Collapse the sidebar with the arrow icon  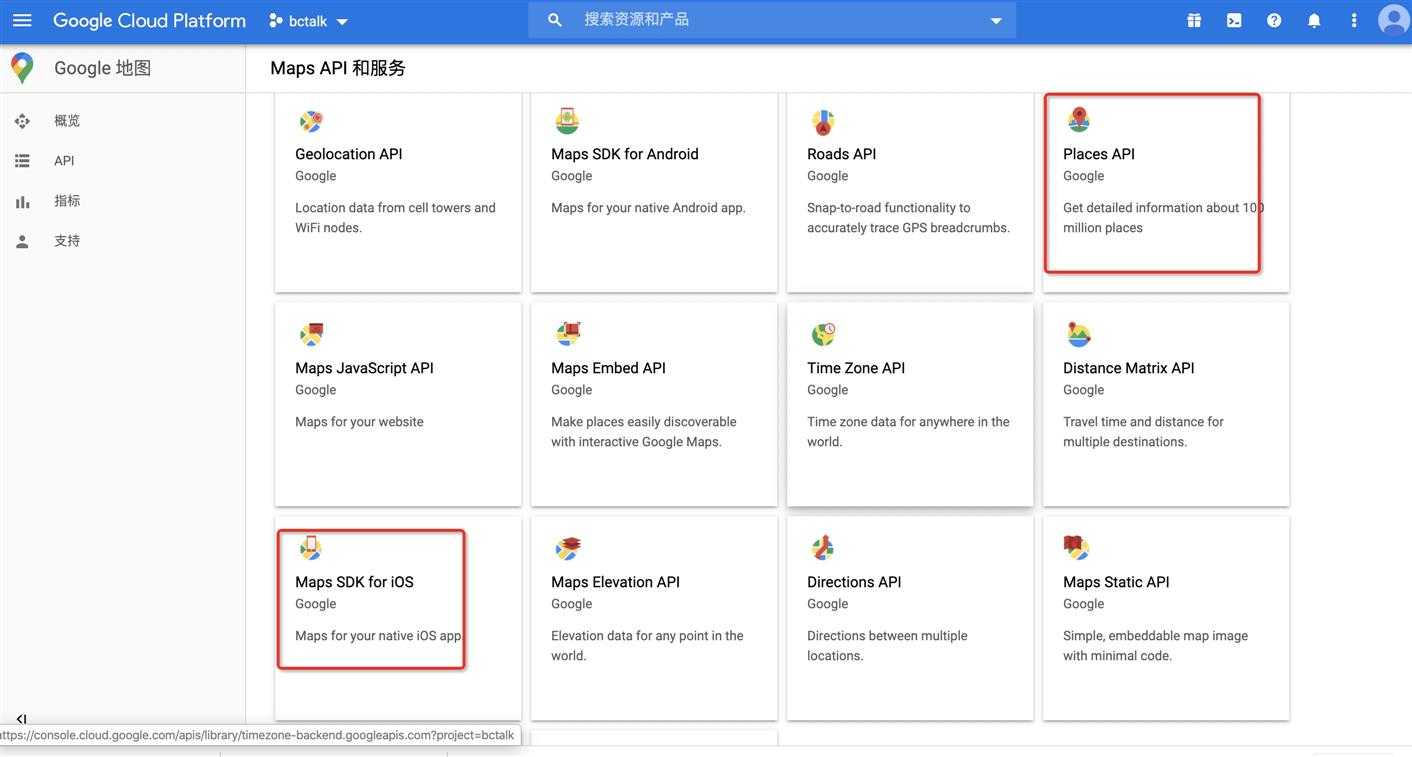(x=21, y=719)
